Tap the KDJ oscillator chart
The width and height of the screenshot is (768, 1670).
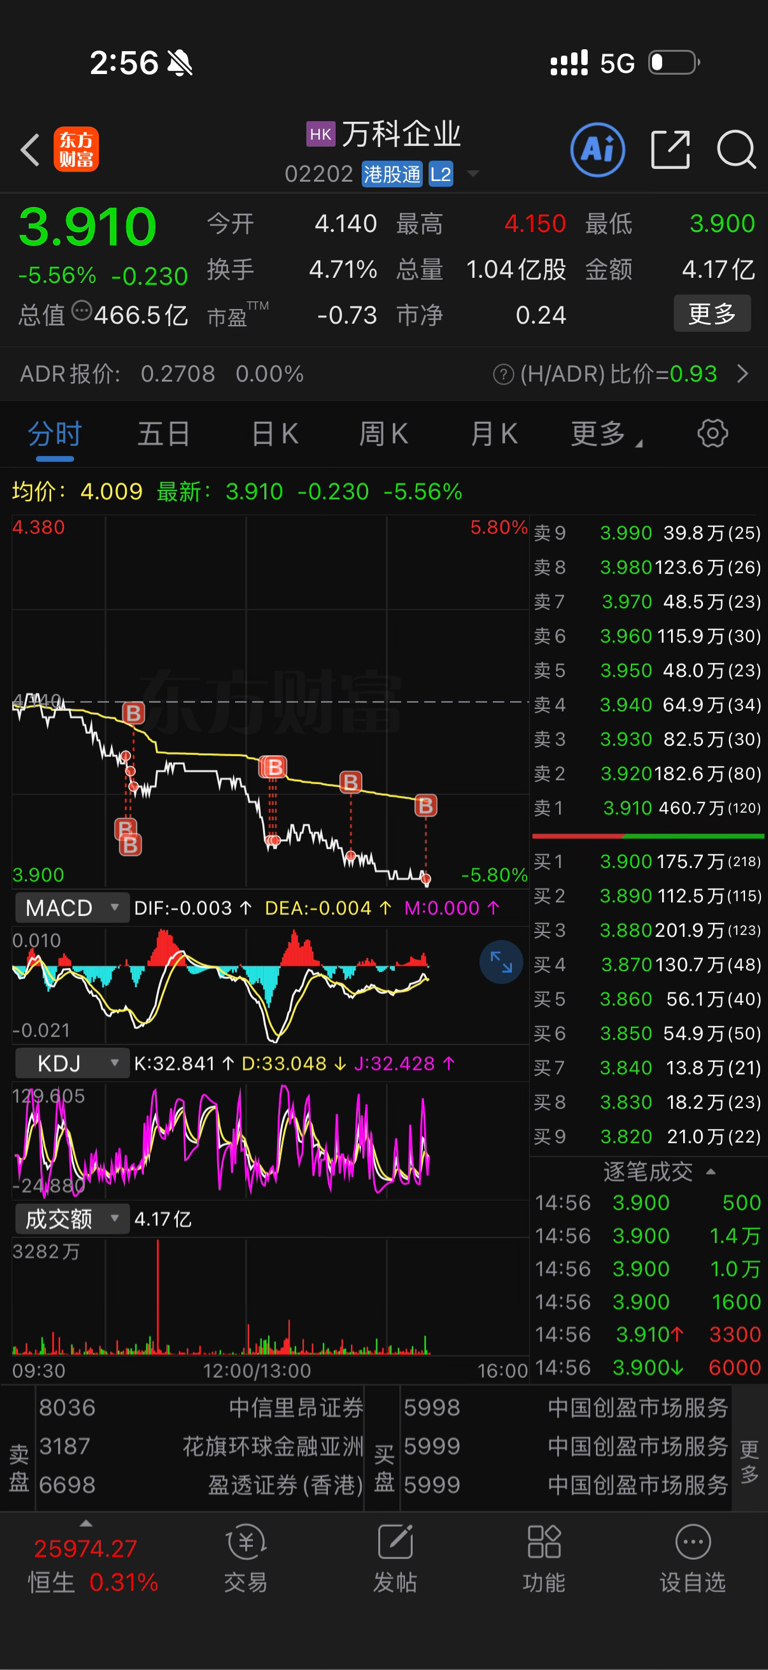270,1140
